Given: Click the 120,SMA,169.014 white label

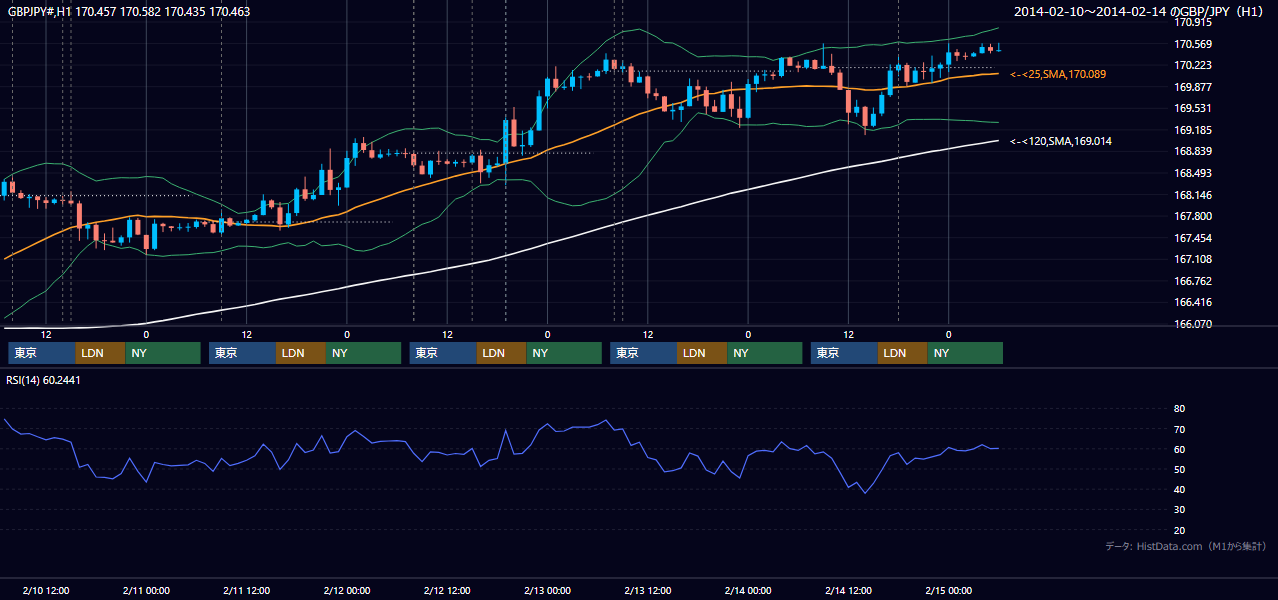Looking at the screenshot, I should coord(1061,141).
